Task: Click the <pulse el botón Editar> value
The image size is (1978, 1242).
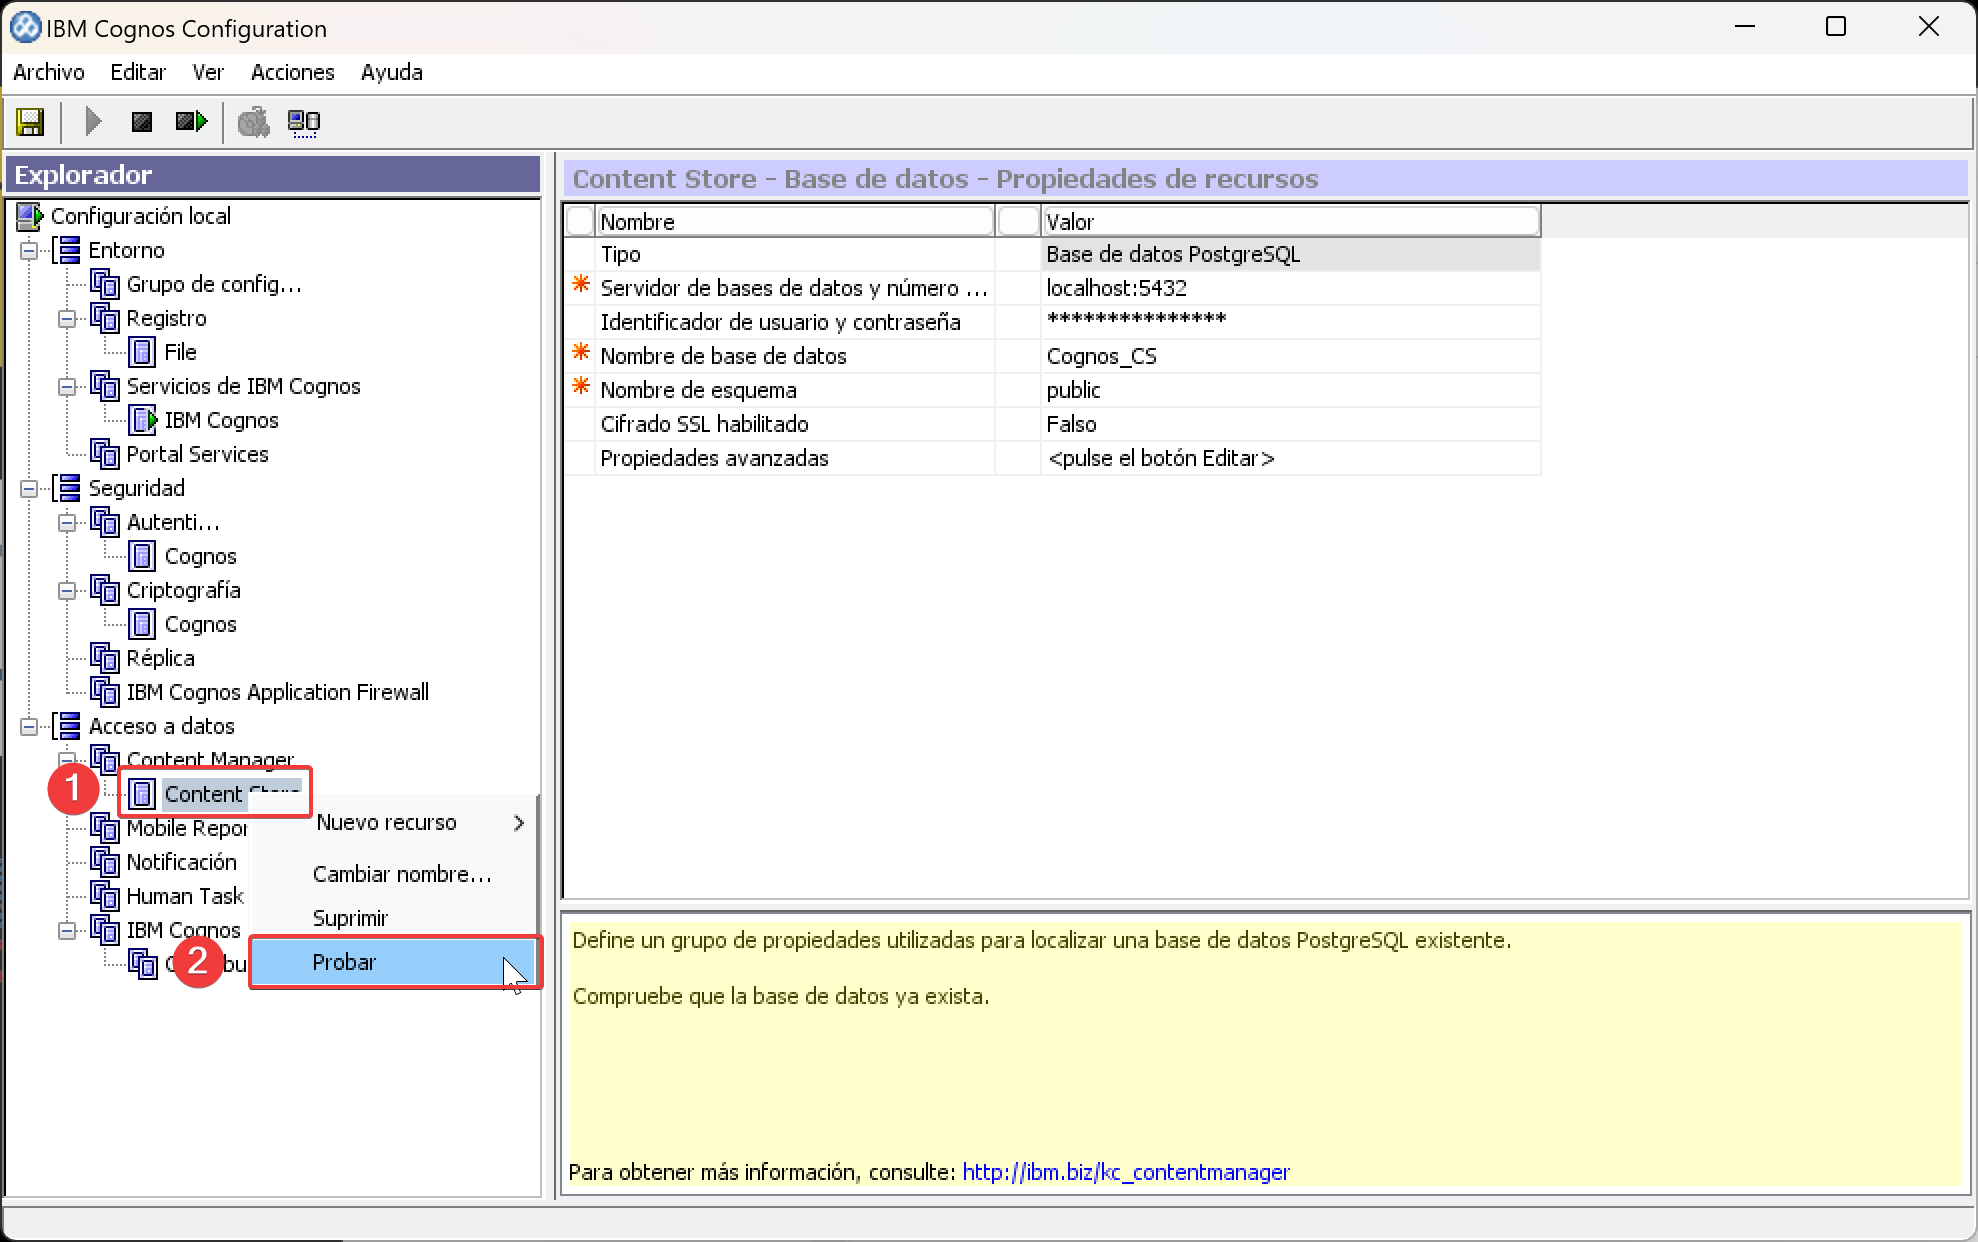Action: 1290,458
